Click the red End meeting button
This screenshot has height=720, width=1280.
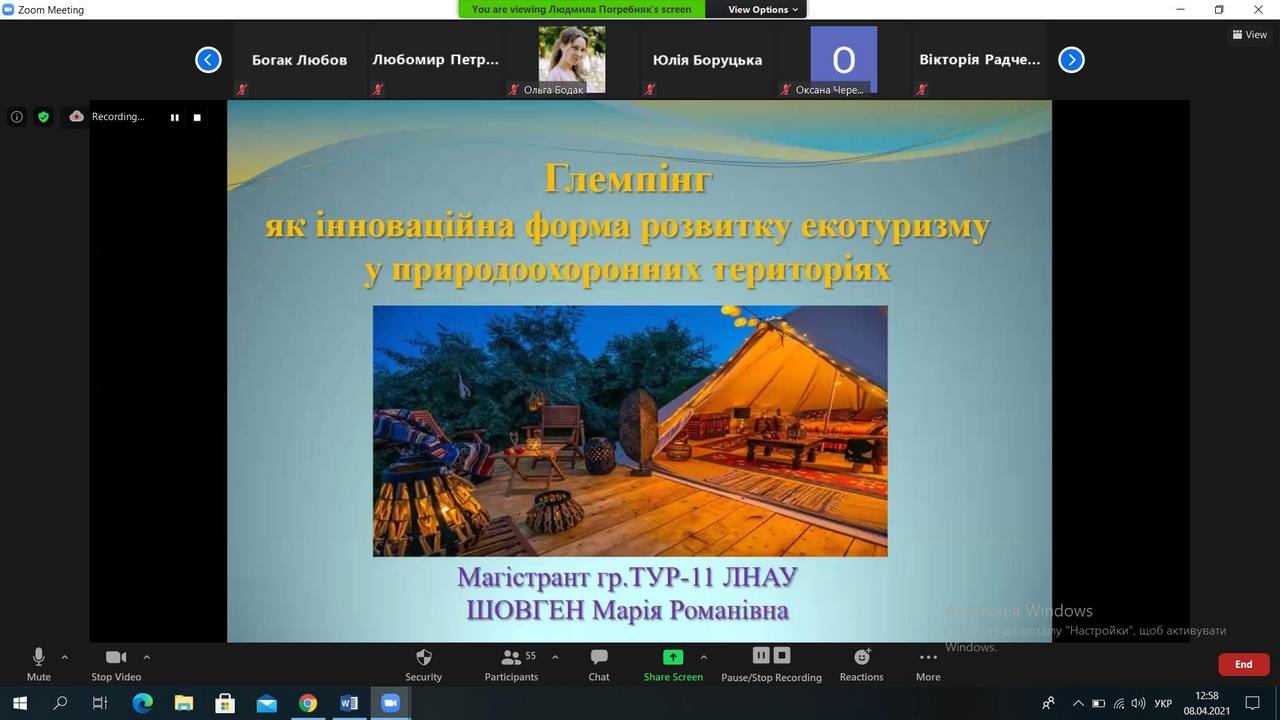1243,664
